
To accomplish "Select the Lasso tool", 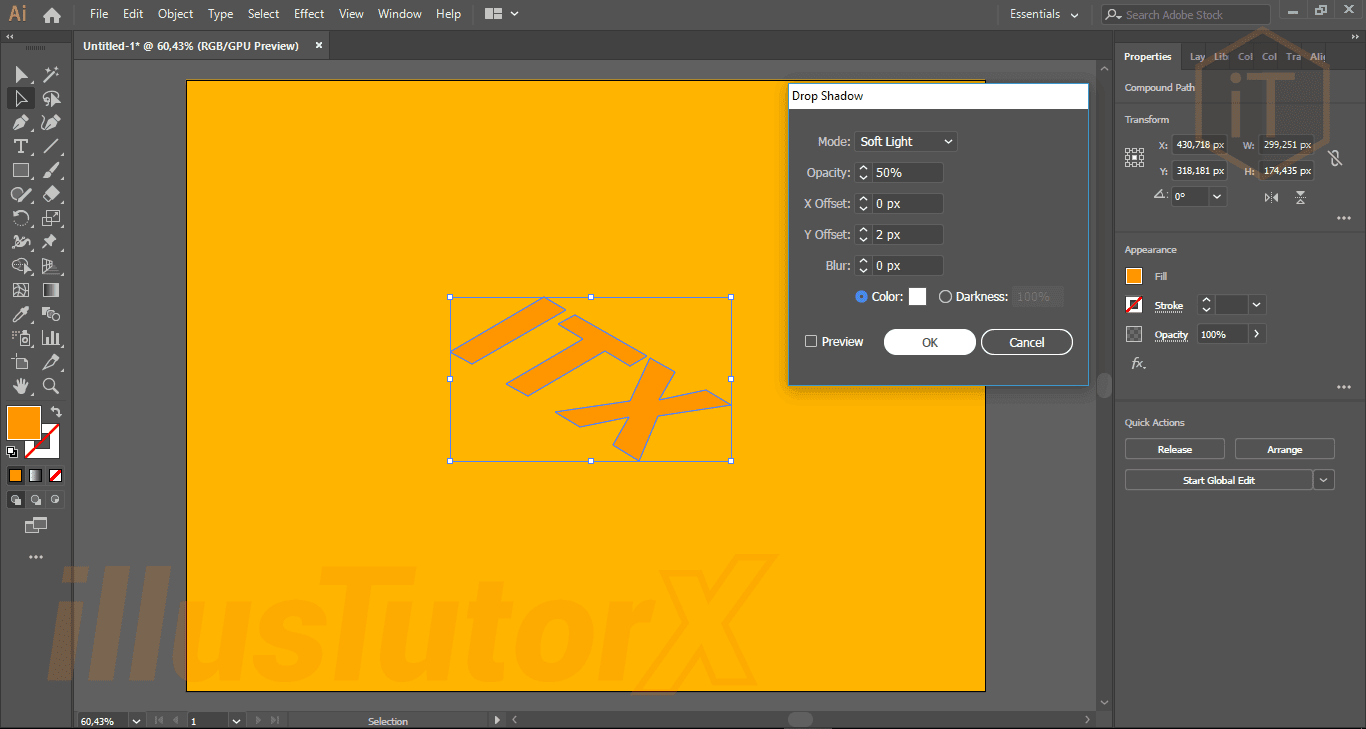I will coord(51,98).
